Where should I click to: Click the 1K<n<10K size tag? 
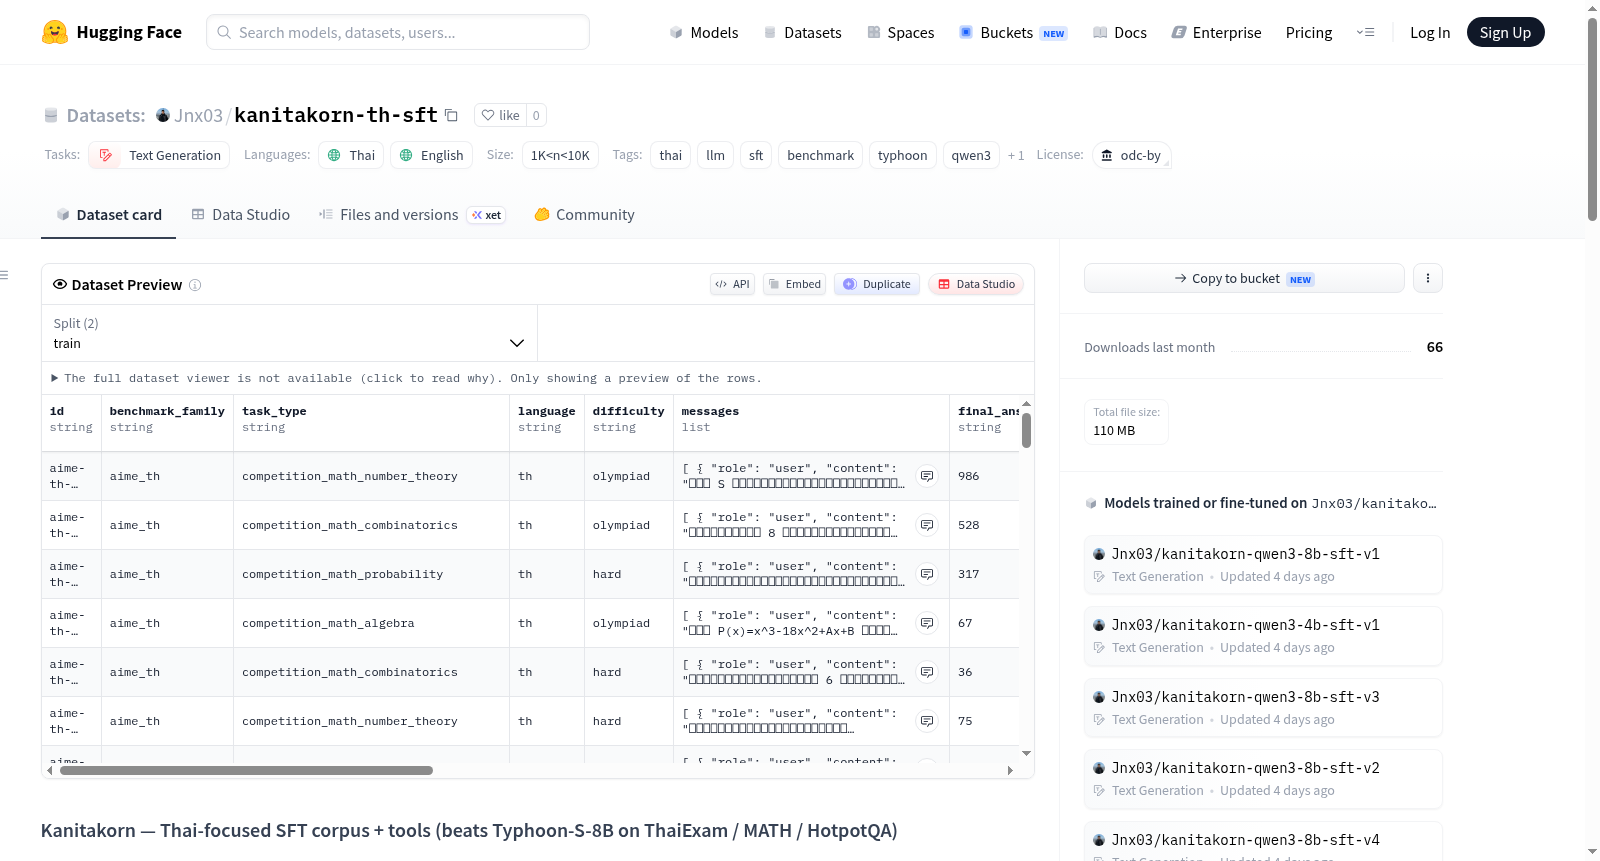(x=560, y=155)
